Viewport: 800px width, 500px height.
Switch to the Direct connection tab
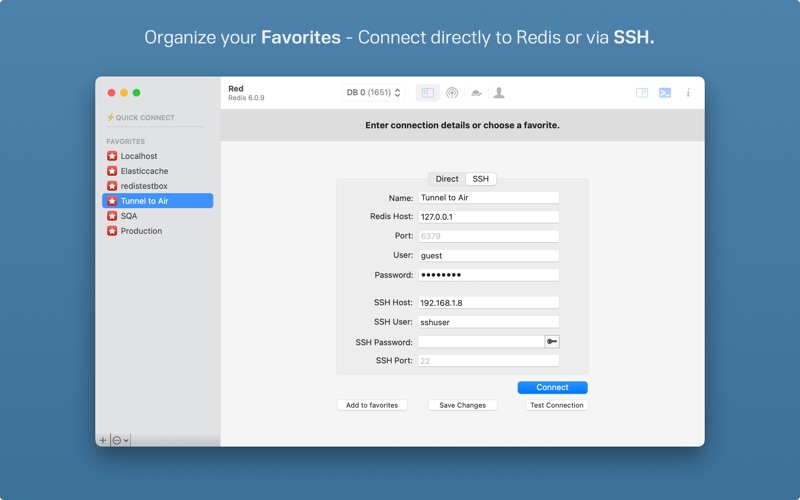point(447,179)
